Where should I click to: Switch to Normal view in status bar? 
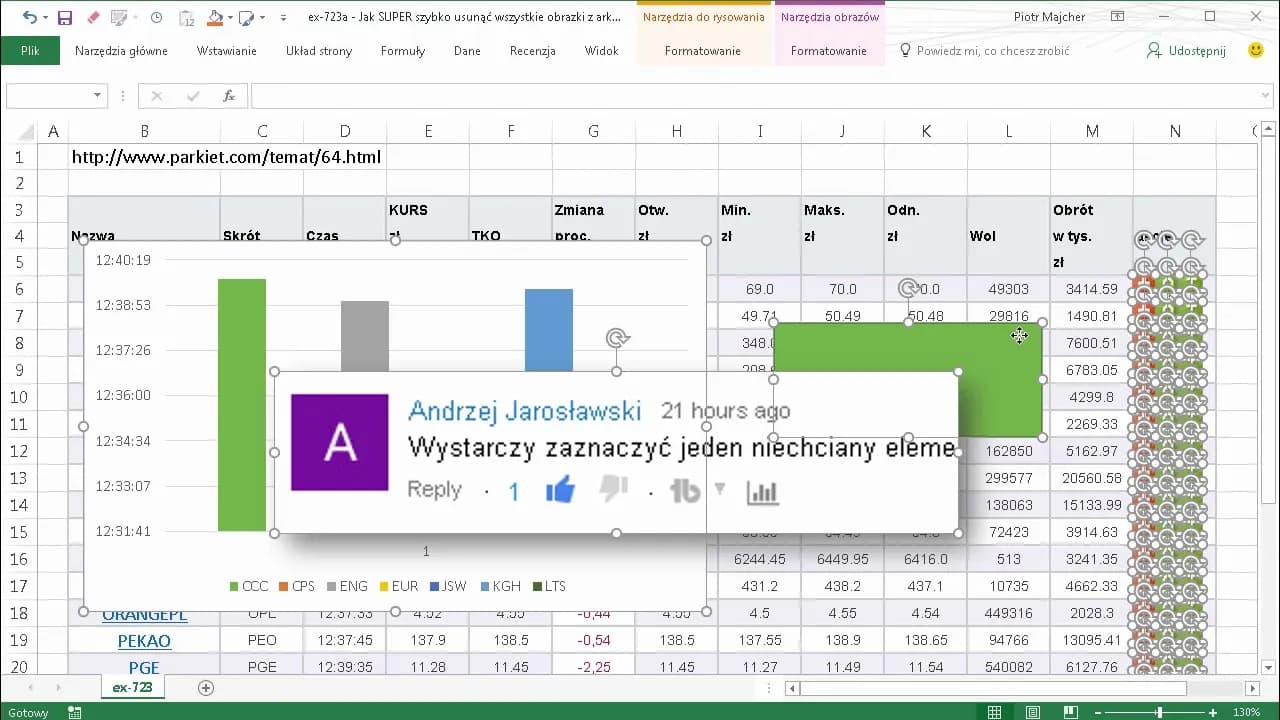[994, 712]
